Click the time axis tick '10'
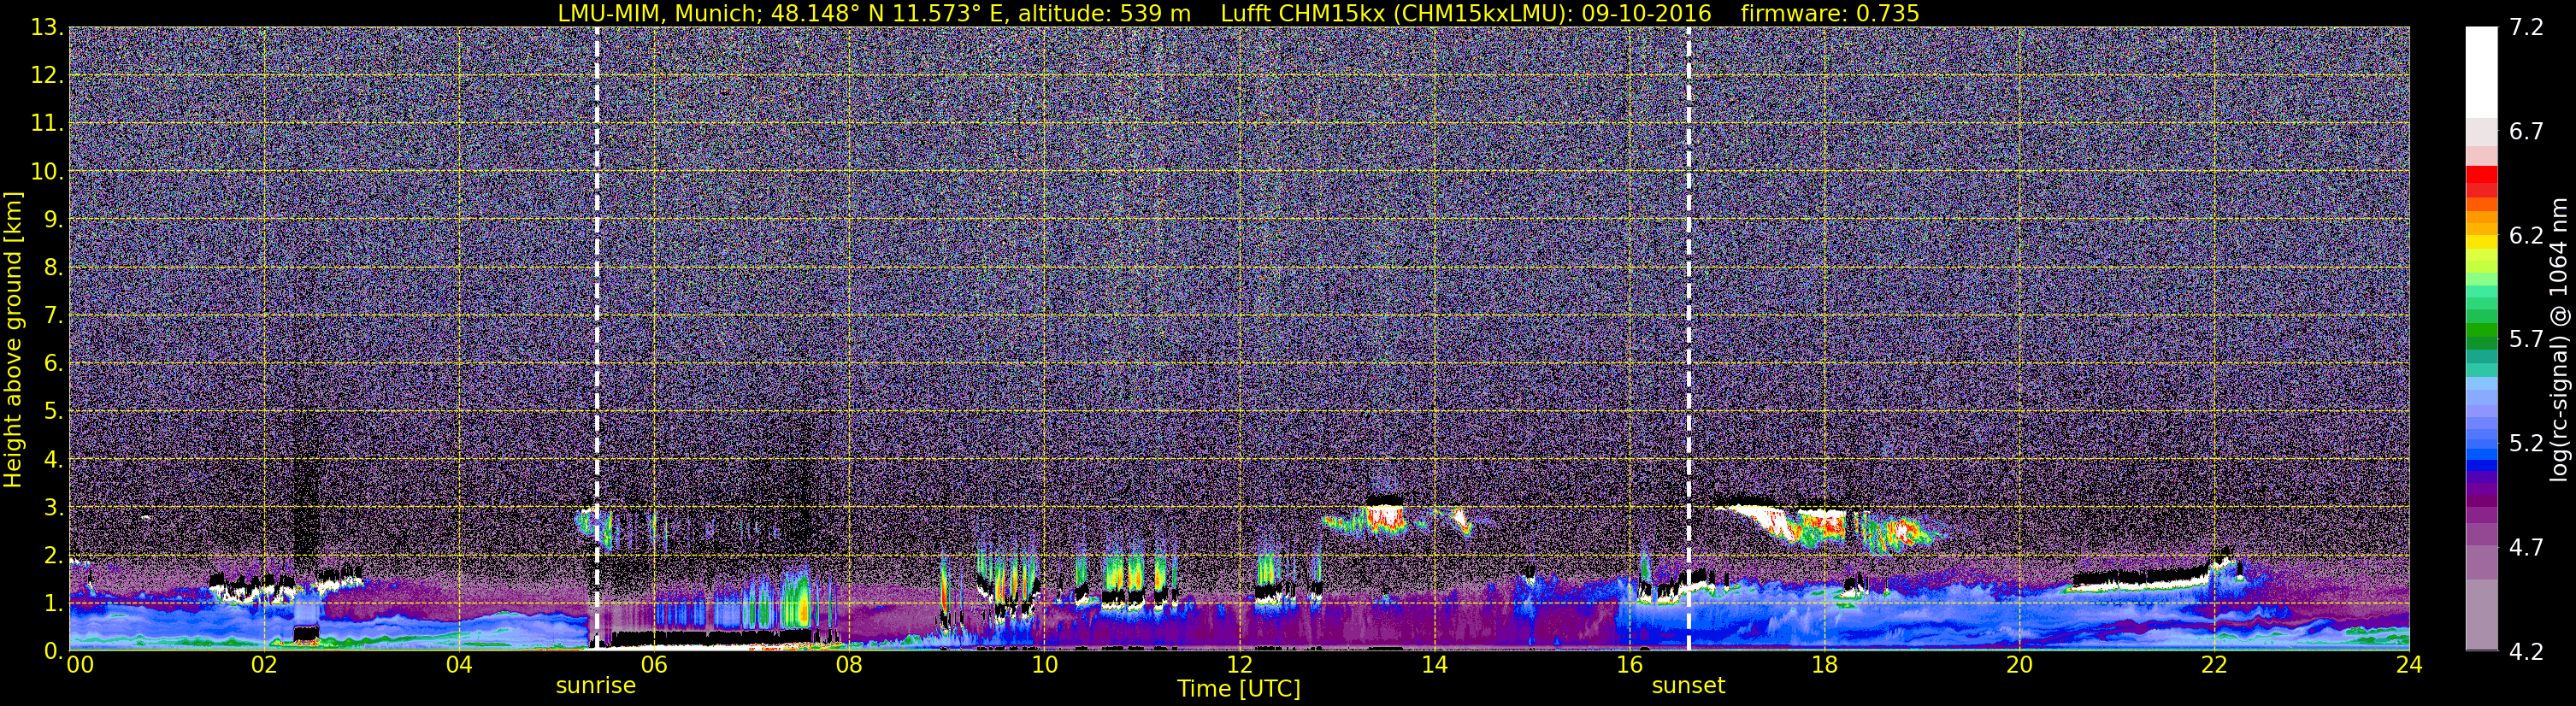The width and height of the screenshot is (2576, 706). pyautogui.click(x=1044, y=666)
